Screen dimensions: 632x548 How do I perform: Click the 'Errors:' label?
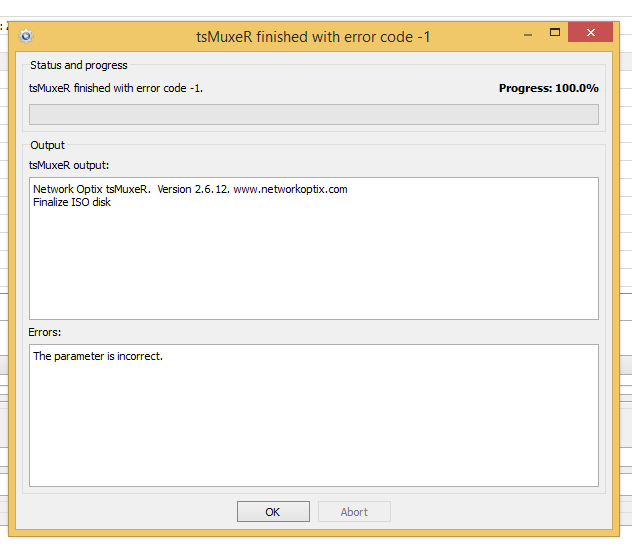coord(46,332)
